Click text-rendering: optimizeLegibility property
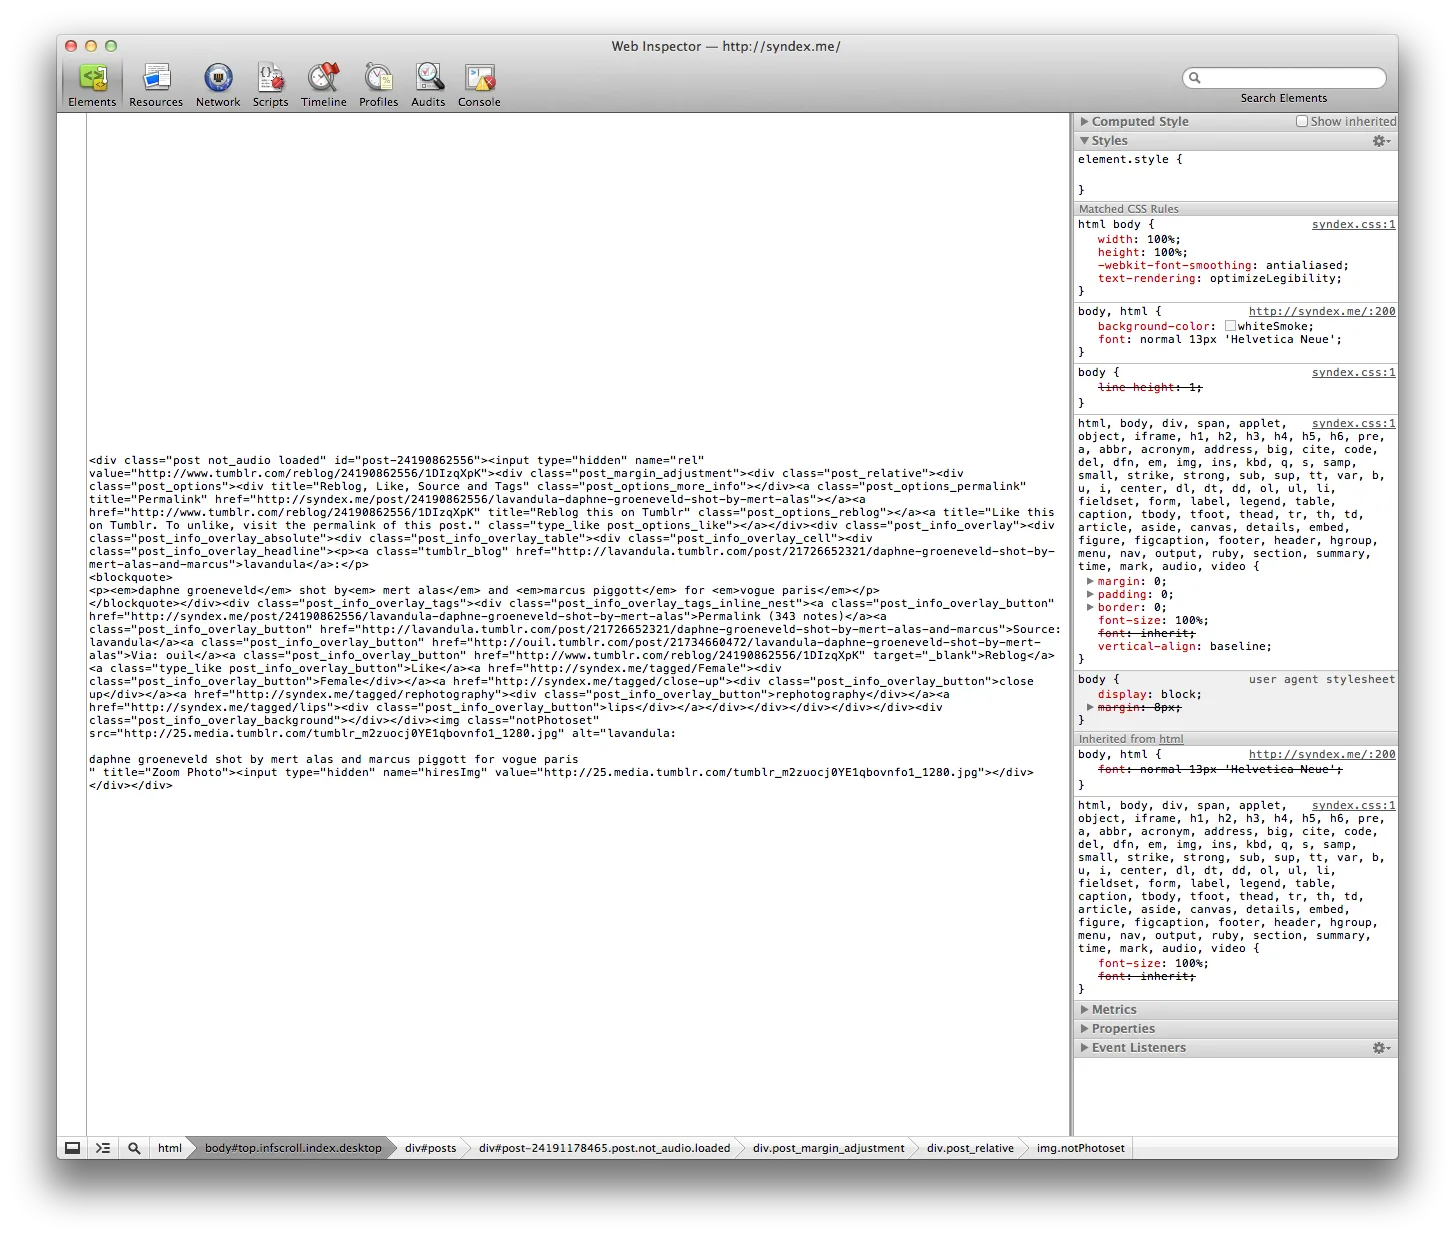The image size is (1455, 1238). 1219,278
